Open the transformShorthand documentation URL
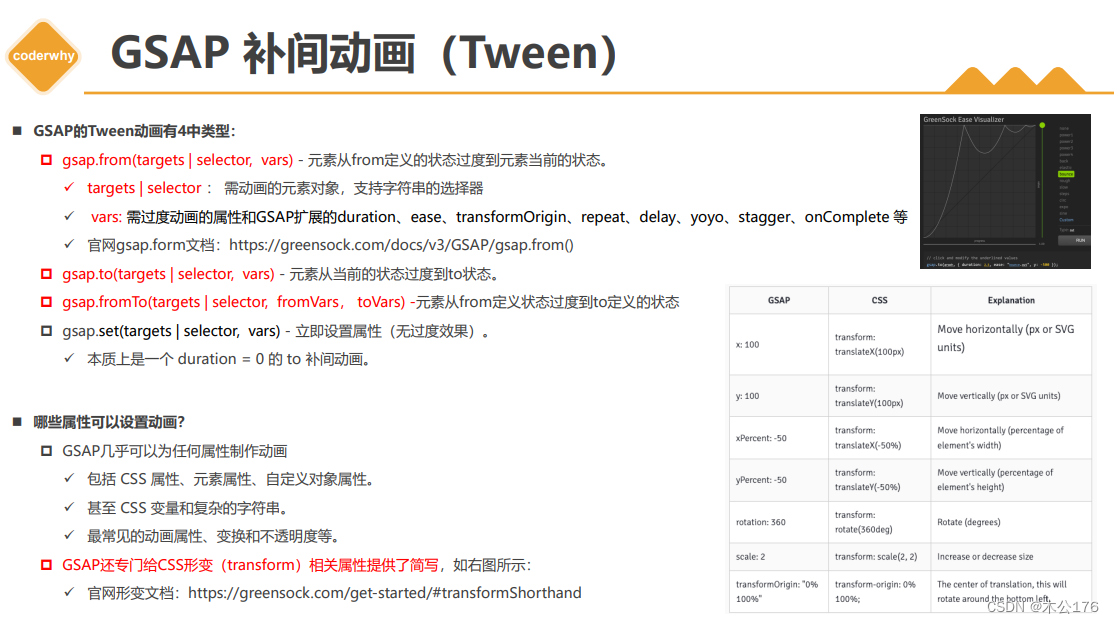Image resolution: width=1114 pixels, height=624 pixels. tap(384, 593)
